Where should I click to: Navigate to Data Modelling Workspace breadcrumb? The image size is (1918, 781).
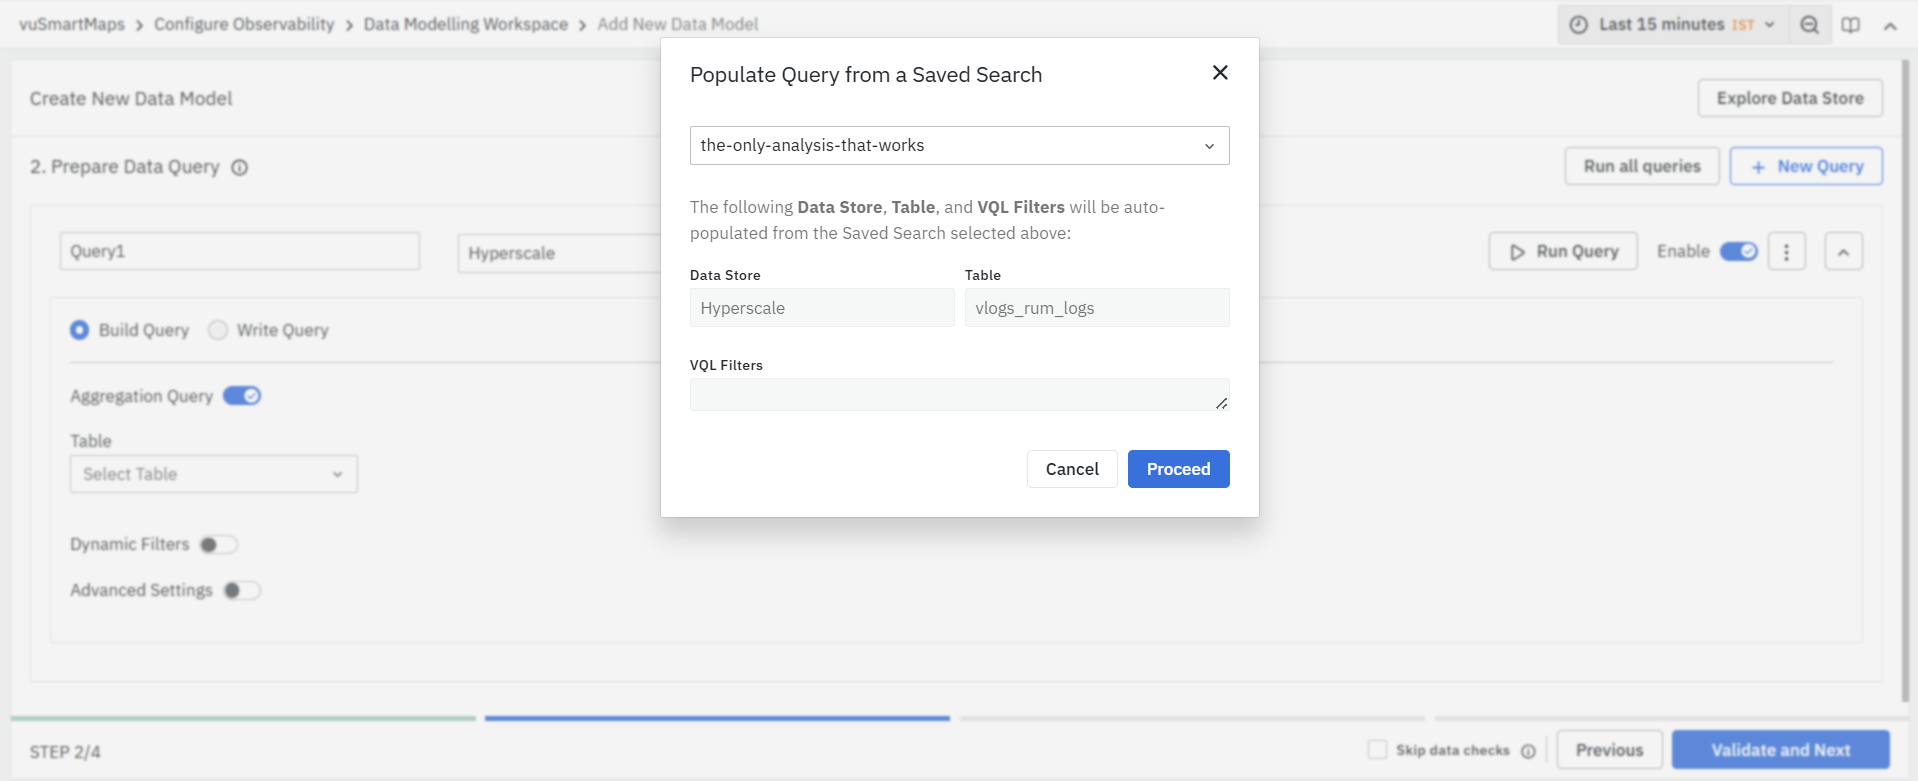(465, 24)
